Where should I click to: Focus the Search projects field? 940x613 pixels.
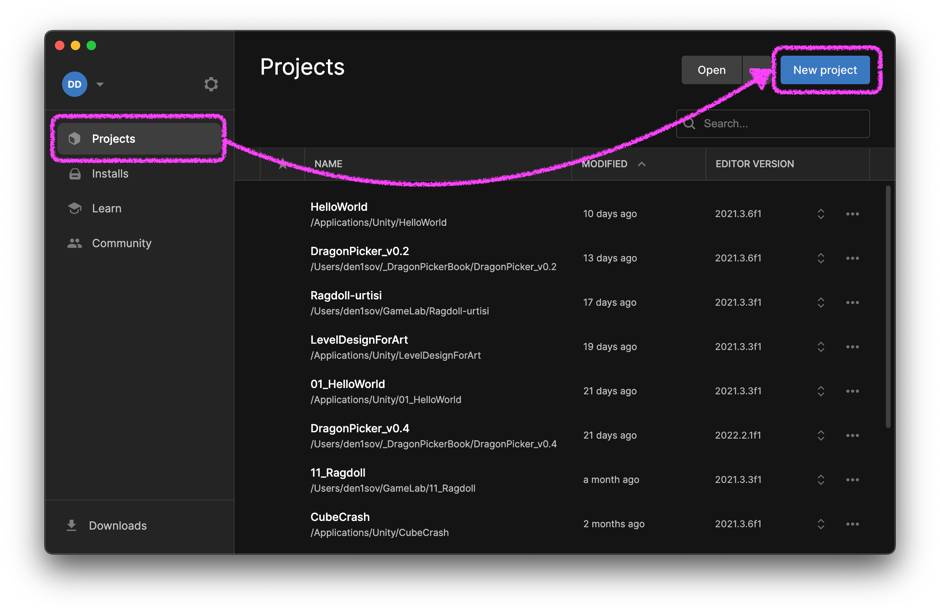(773, 123)
